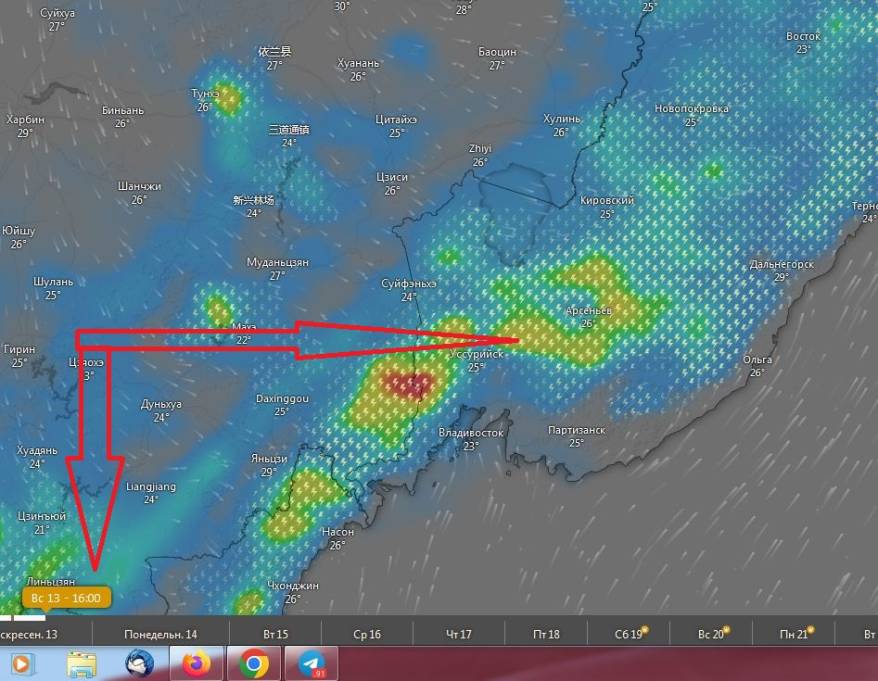Click the Вс 13 - 16:00 time label
This screenshot has width=878, height=681.
66,598
